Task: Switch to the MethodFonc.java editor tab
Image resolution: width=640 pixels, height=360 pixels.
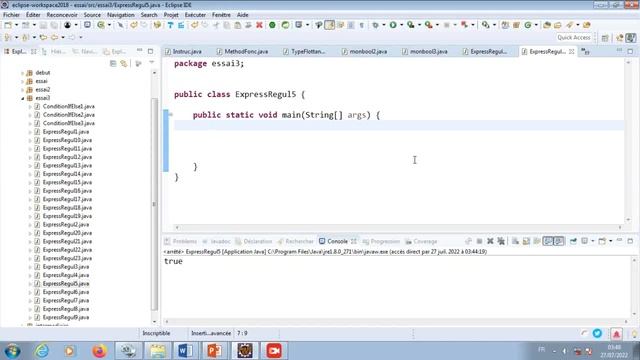Action: point(242,52)
